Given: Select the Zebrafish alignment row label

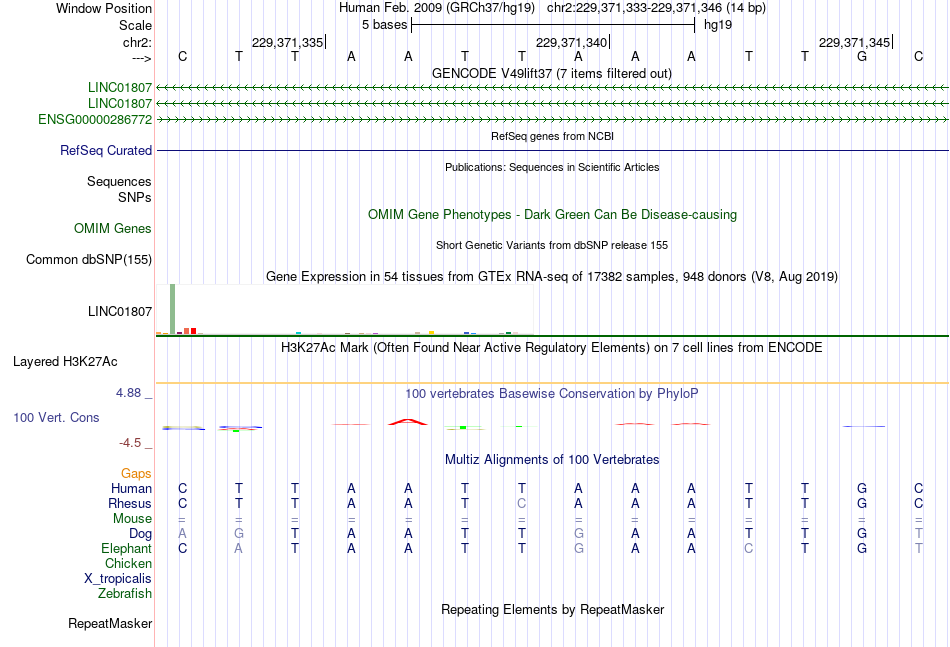Looking at the screenshot, I should tap(125, 594).
